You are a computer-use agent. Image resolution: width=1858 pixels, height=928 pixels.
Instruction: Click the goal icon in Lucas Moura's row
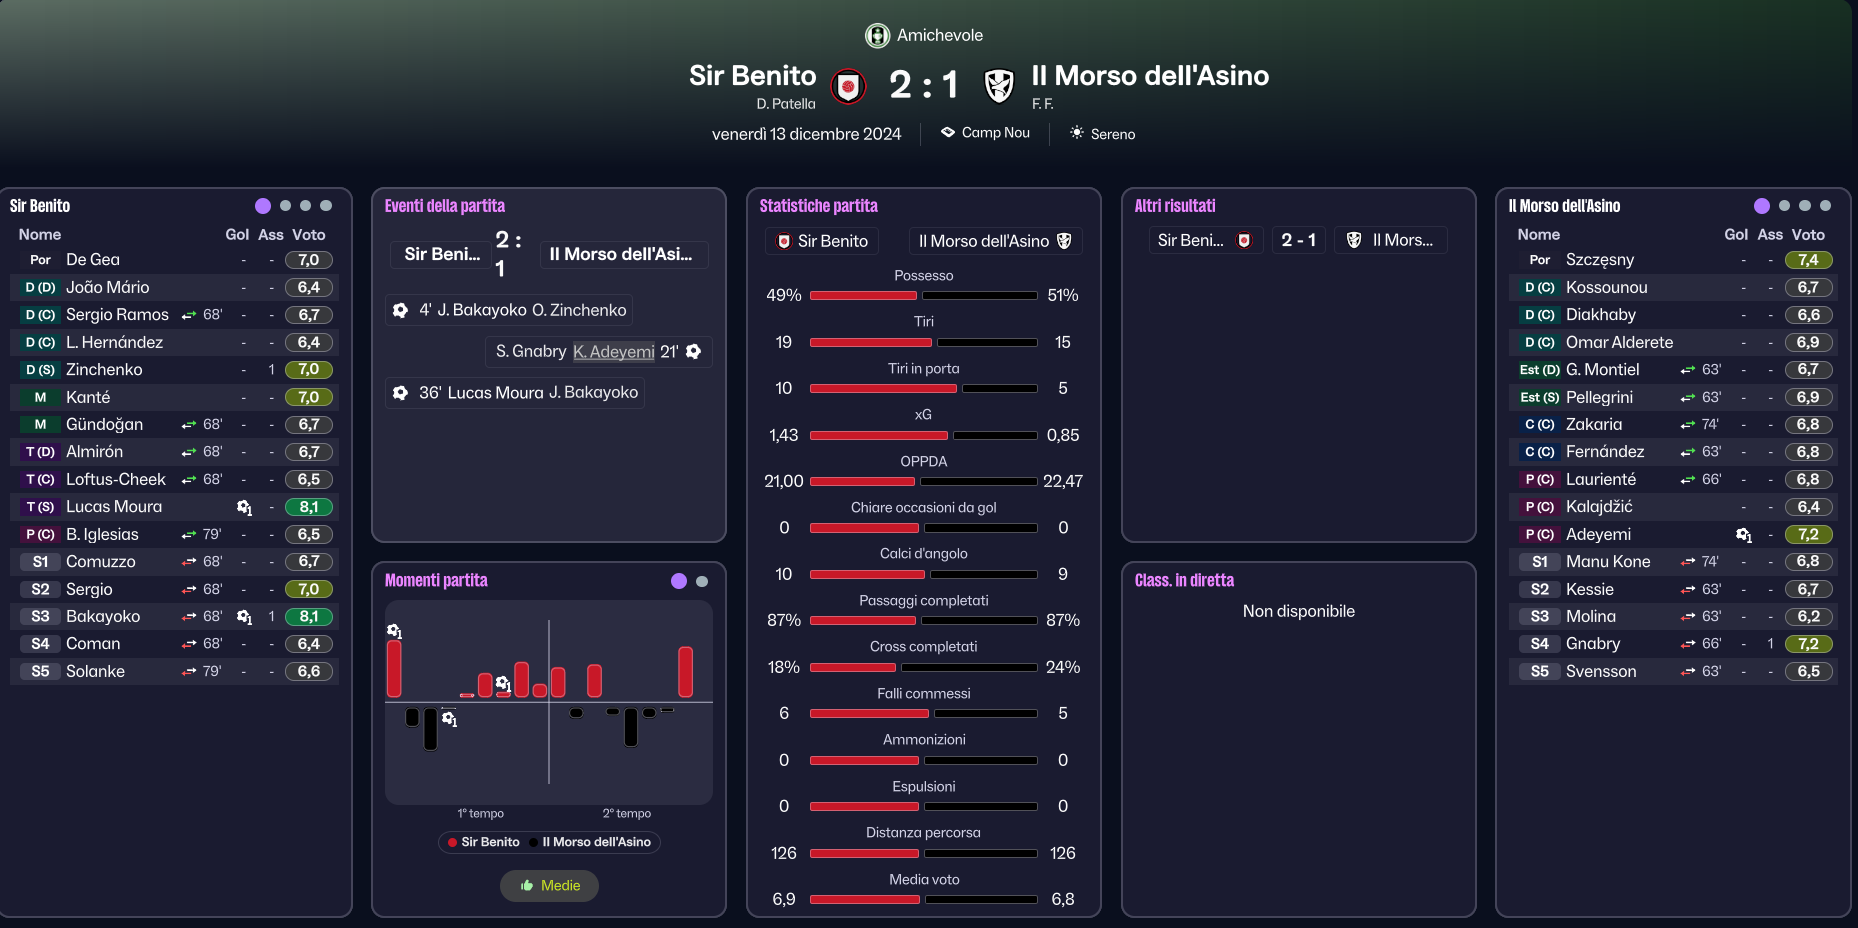(x=244, y=507)
